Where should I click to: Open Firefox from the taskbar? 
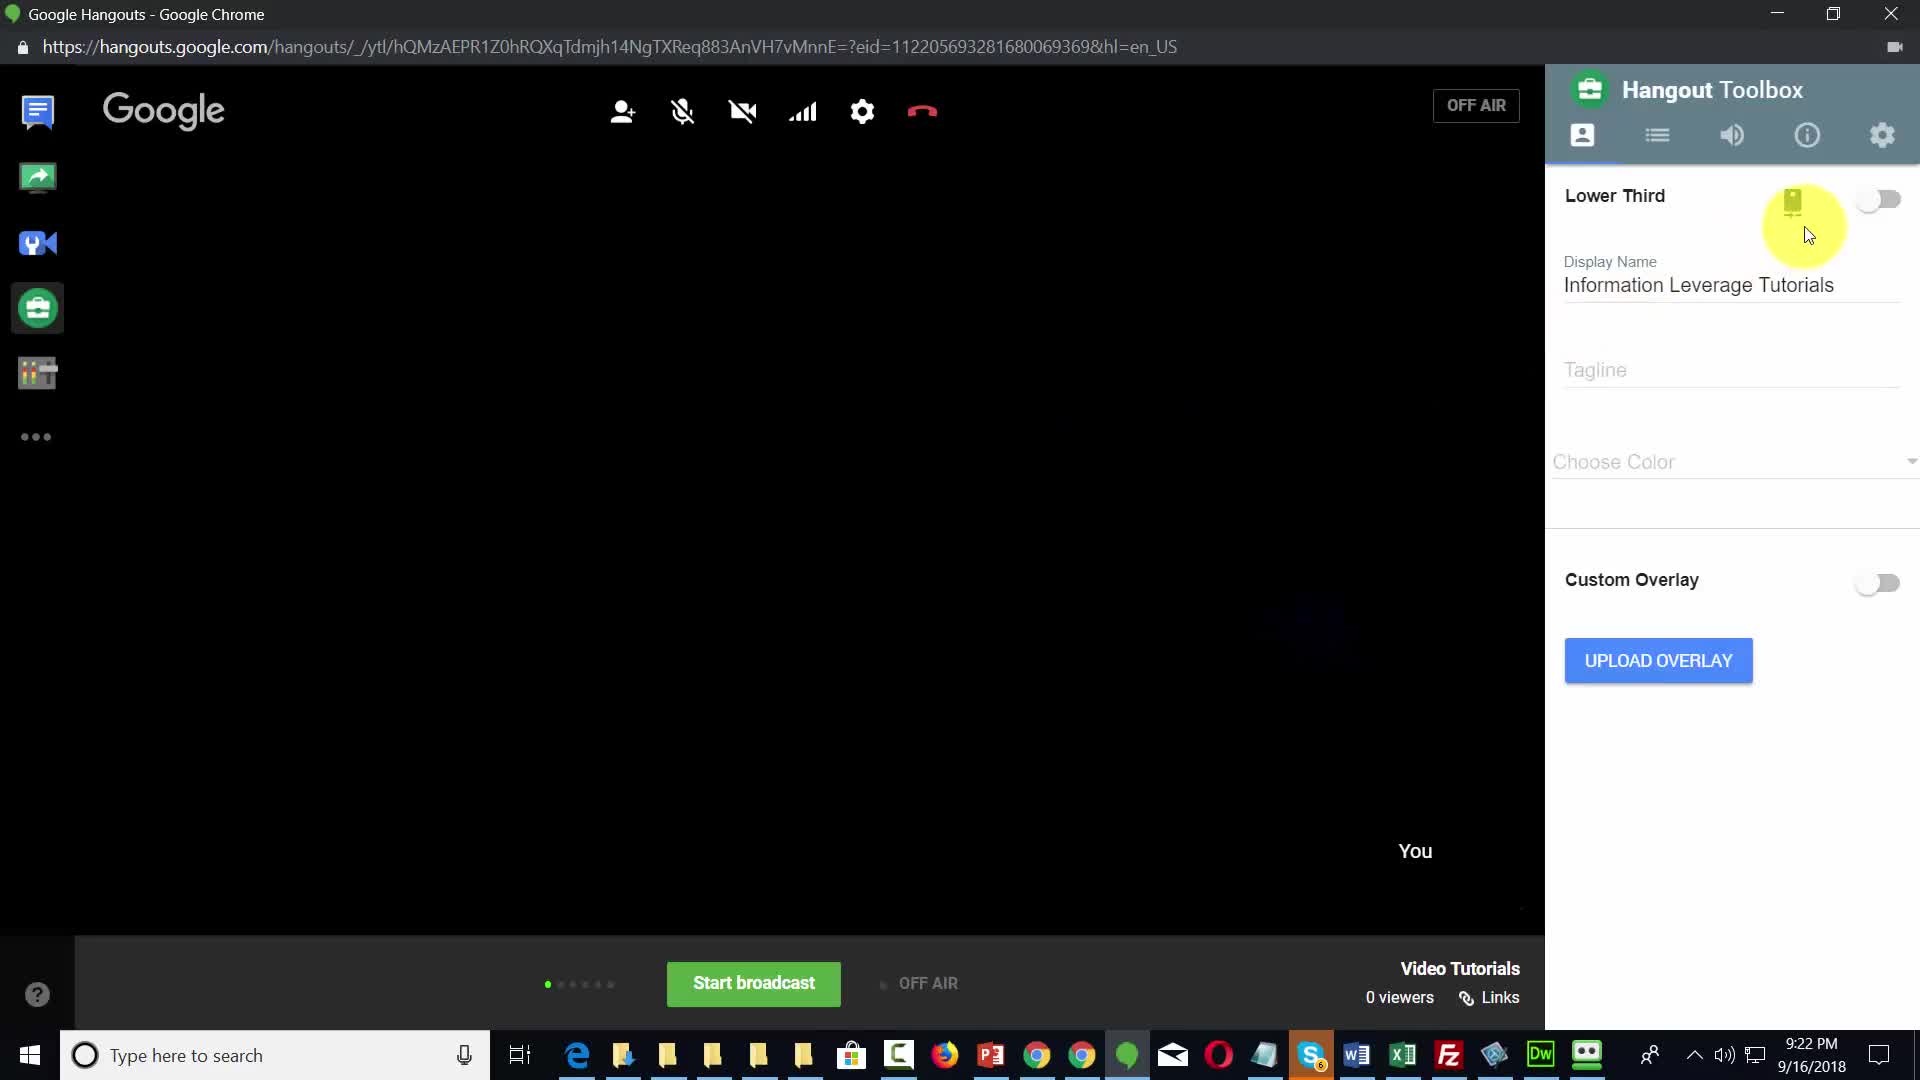(944, 1056)
